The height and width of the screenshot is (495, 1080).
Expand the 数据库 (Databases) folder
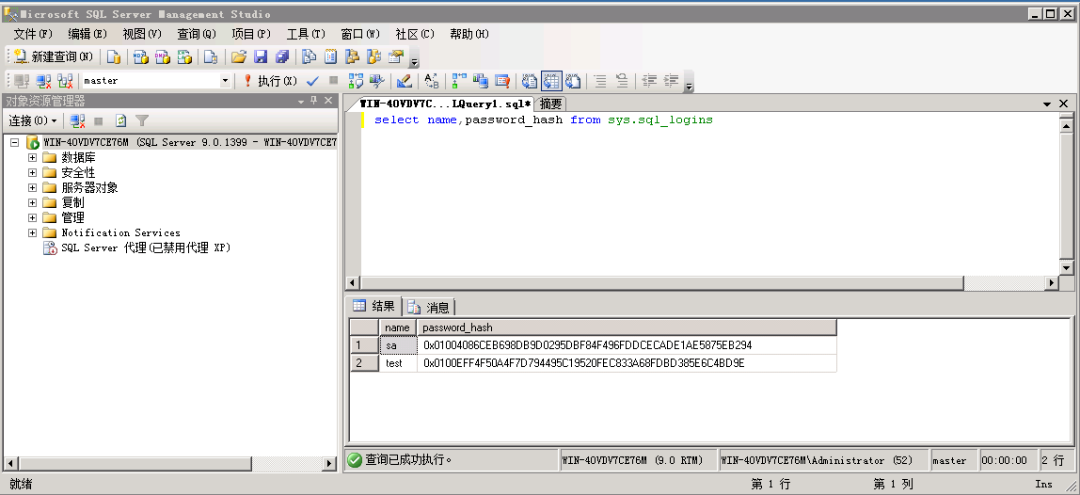click(x=32, y=158)
